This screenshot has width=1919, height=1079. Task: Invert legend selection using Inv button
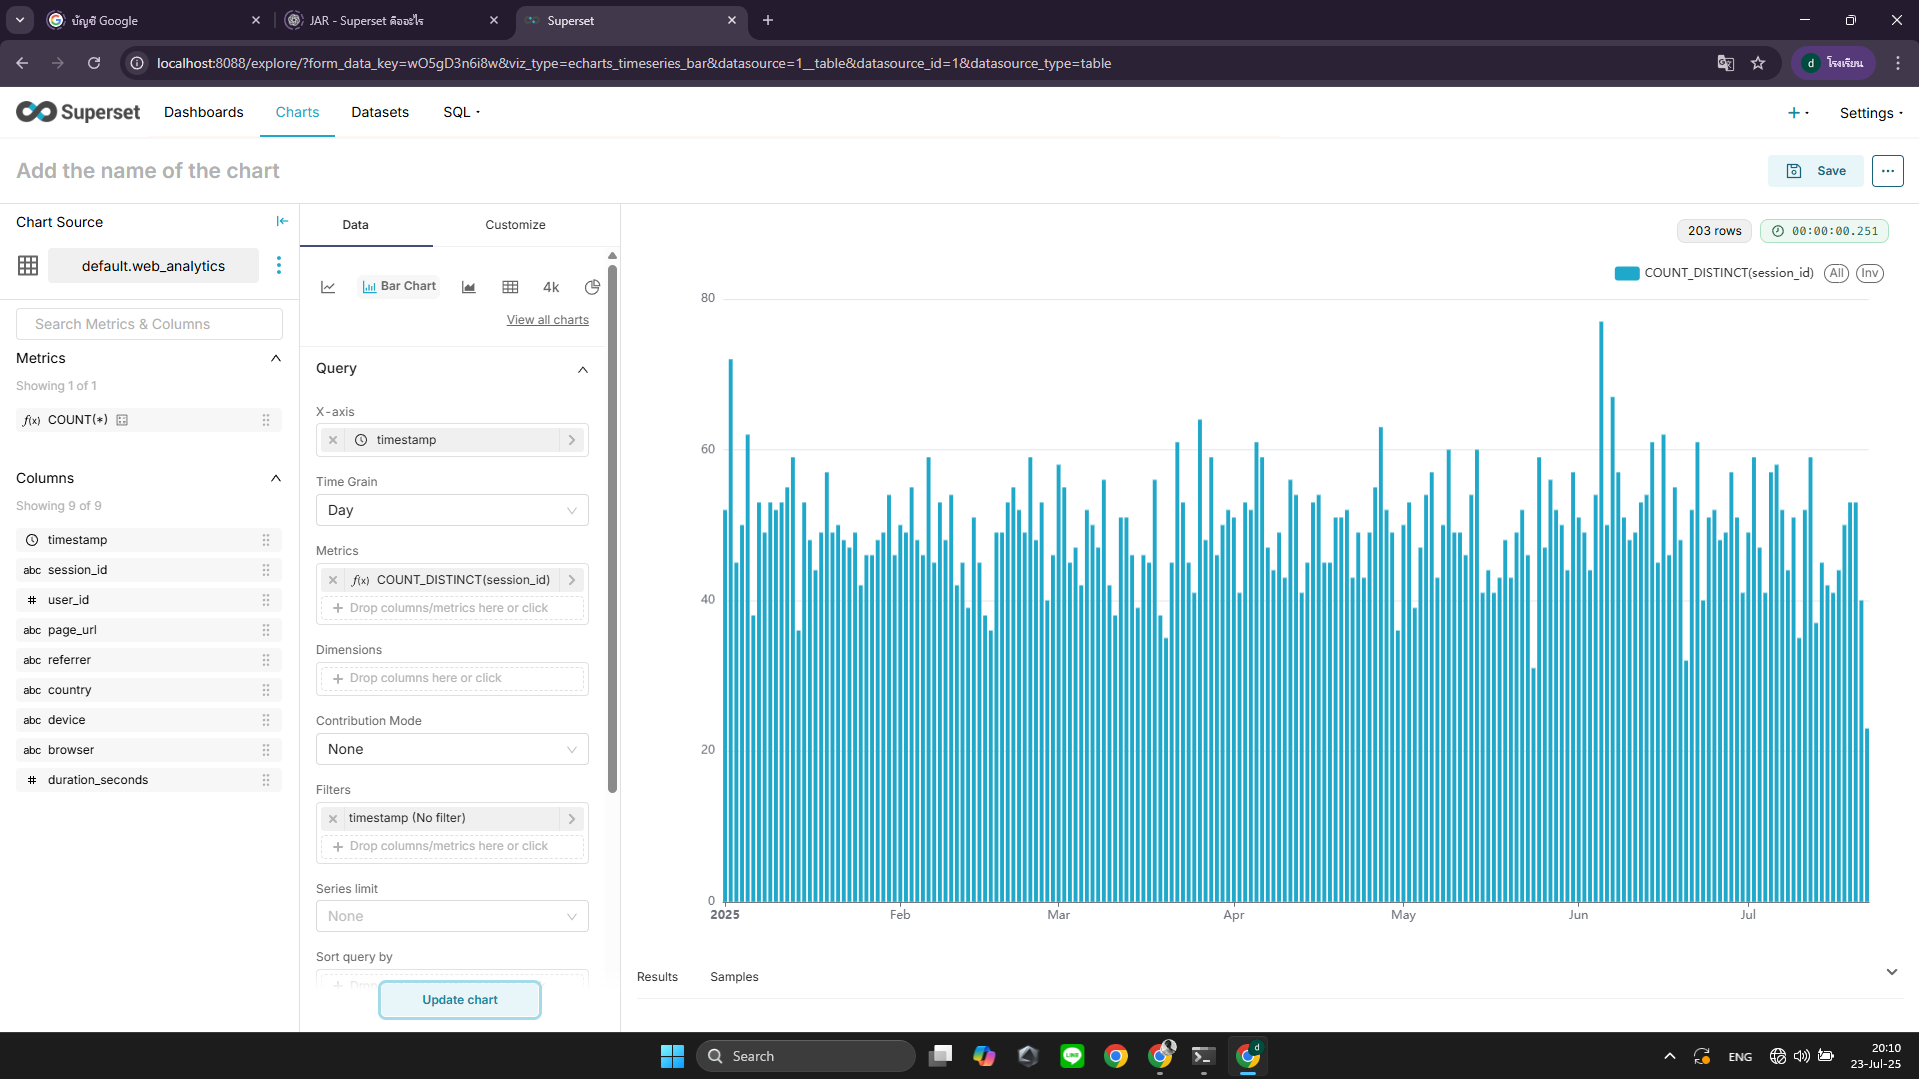pos(1869,273)
